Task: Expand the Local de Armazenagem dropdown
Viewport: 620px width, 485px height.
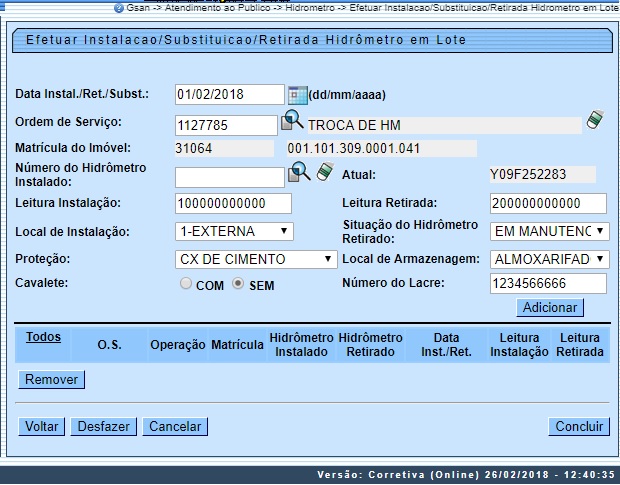Action: (x=549, y=259)
